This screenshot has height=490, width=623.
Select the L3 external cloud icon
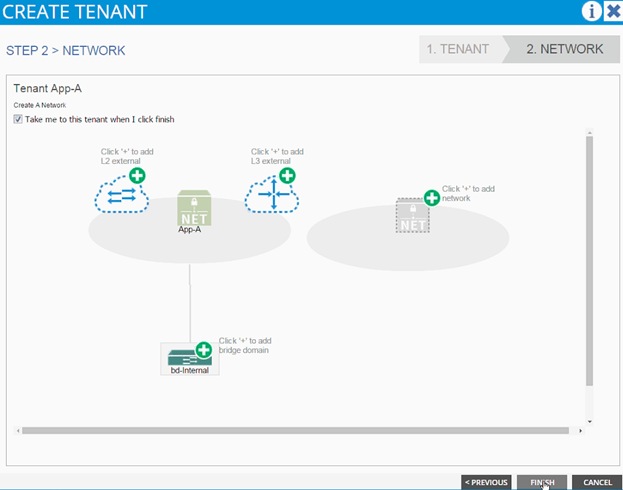pyautogui.click(x=271, y=194)
